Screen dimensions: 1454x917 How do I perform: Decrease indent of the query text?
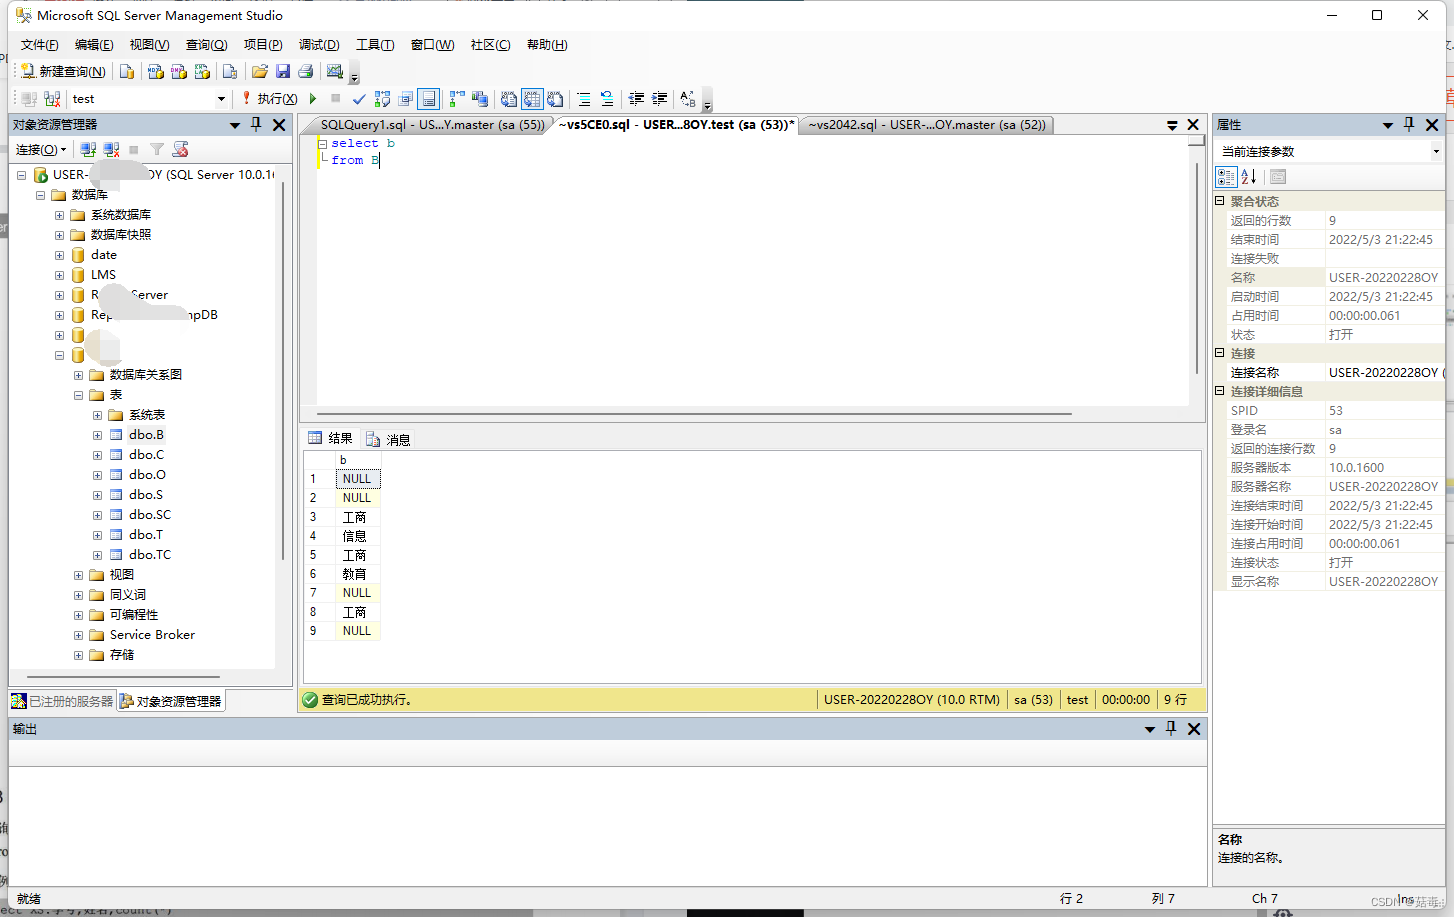[636, 99]
